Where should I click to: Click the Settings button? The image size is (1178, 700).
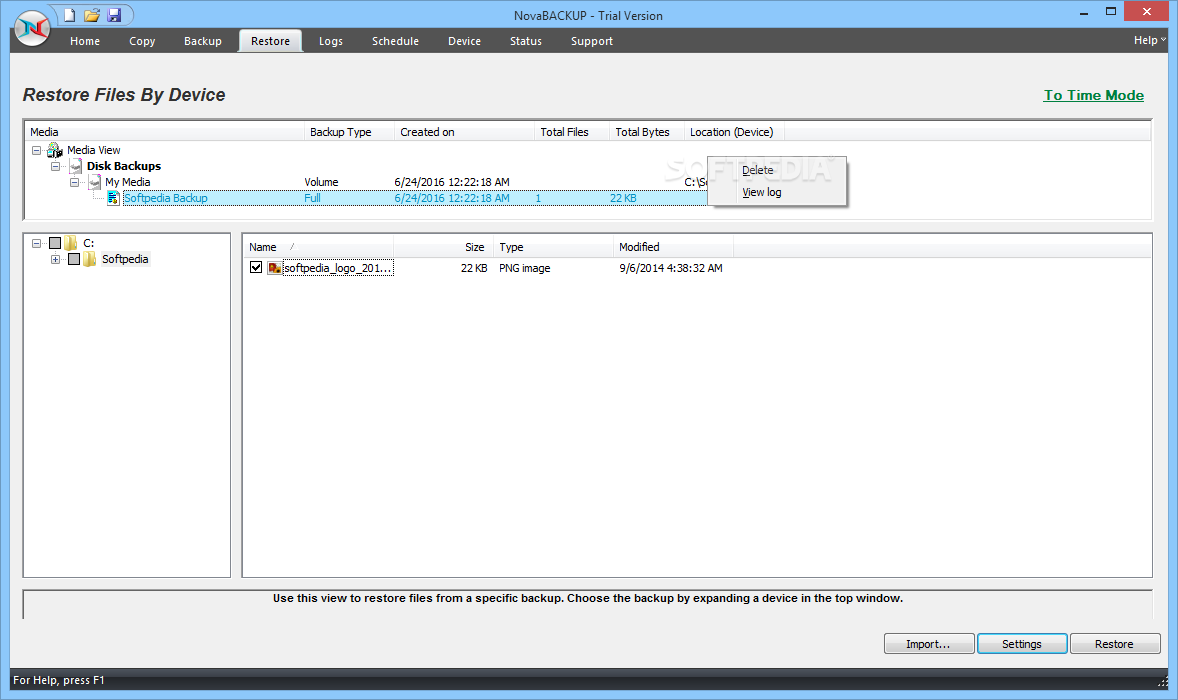[1022, 644]
